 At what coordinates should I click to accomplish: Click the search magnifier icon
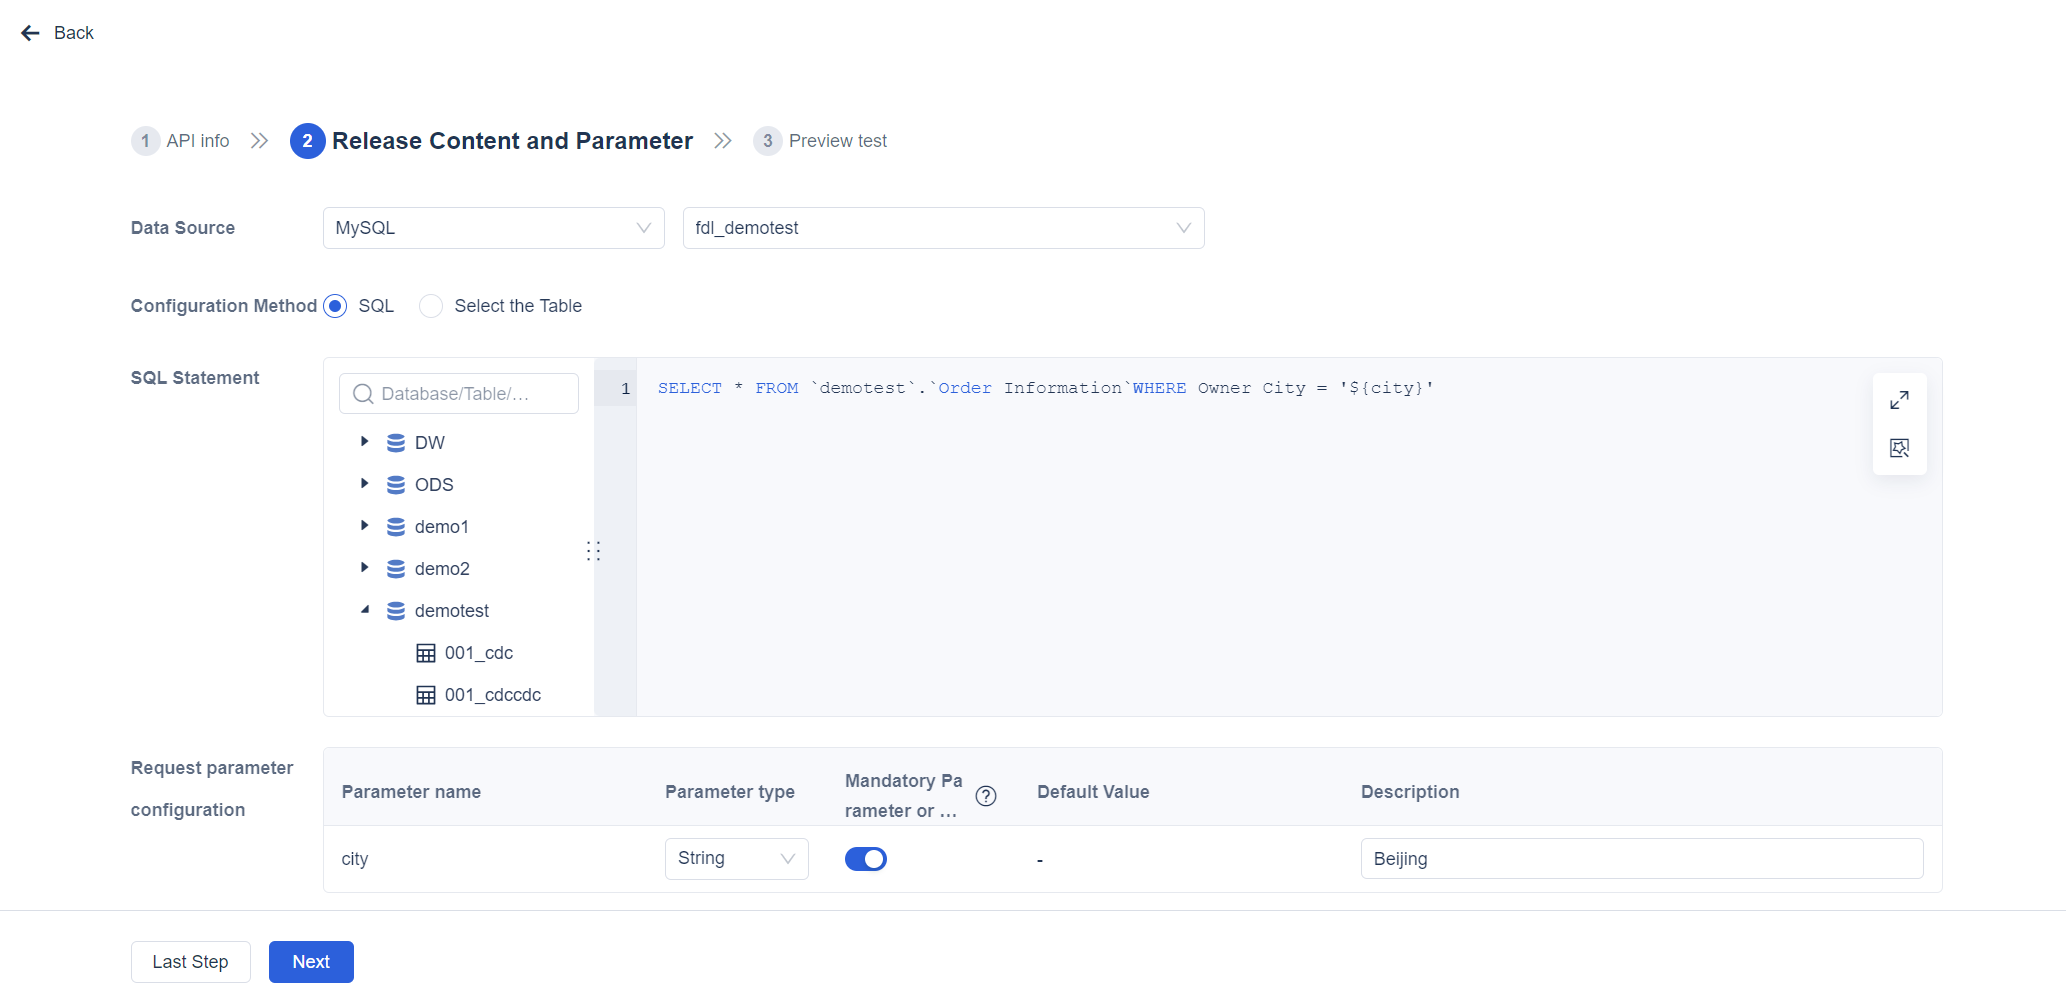(x=363, y=394)
